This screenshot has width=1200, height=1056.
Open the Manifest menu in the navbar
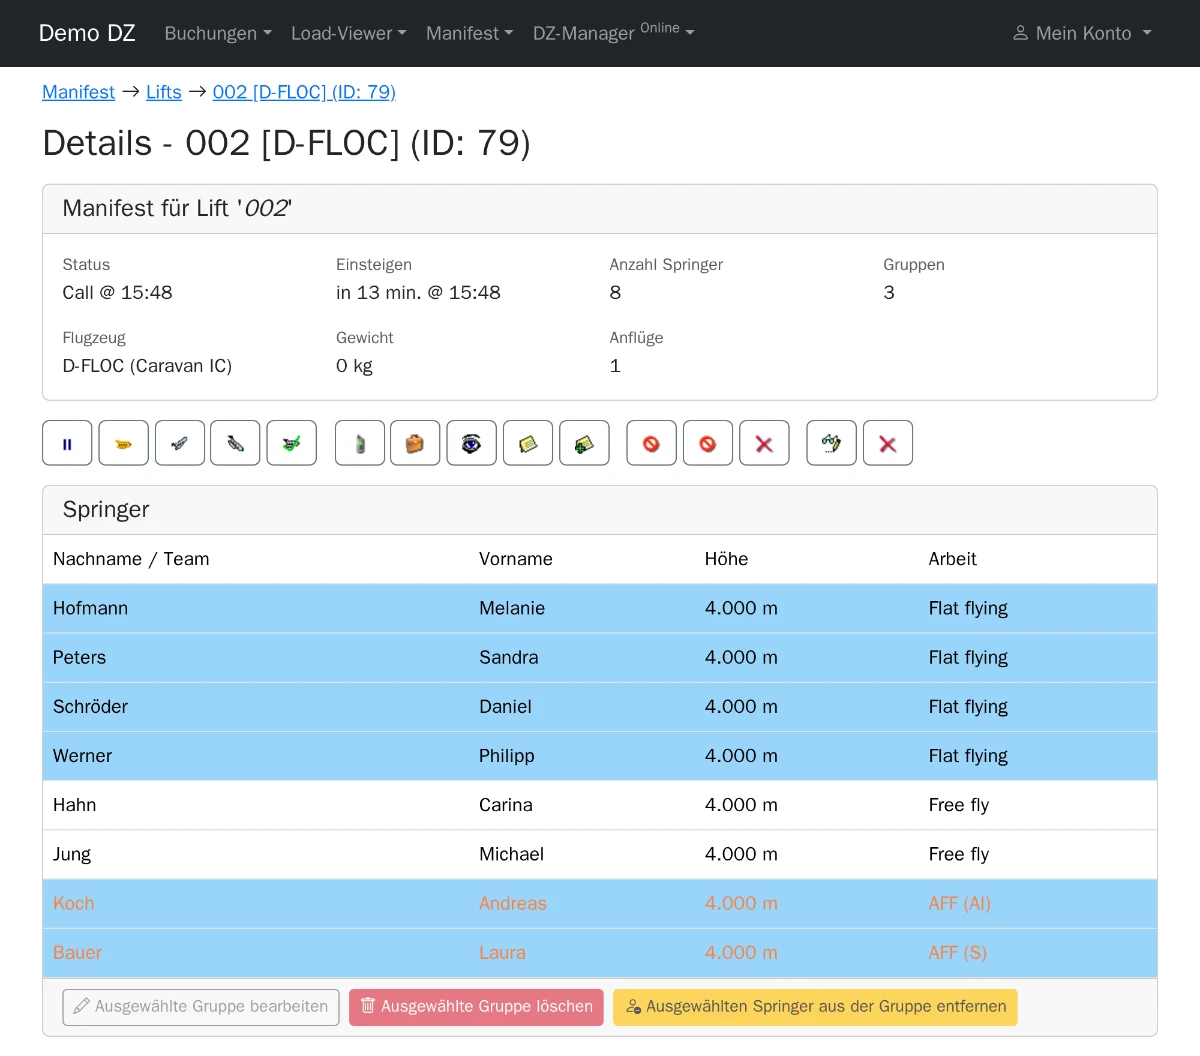click(470, 33)
